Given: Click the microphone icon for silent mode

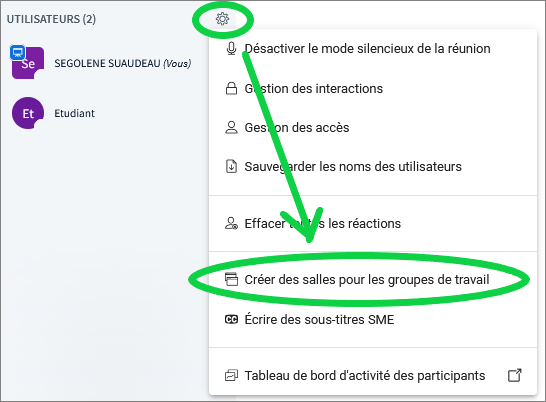Looking at the screenshot, I should click(x=231, y=49).
